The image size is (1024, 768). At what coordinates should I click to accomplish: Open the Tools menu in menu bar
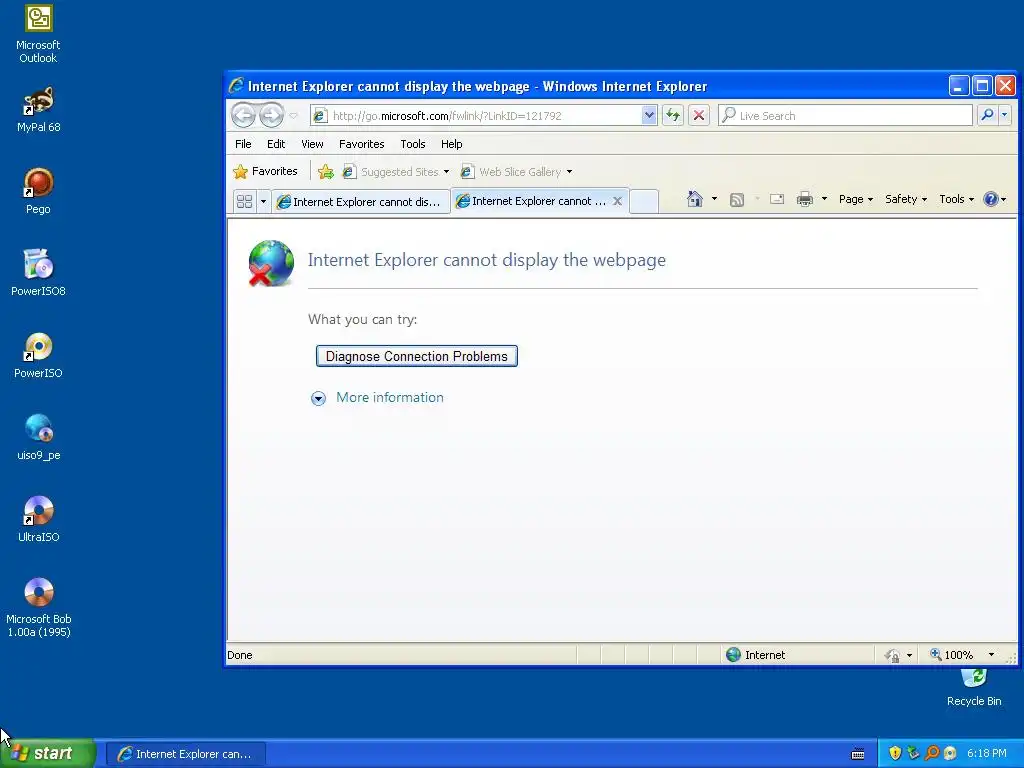[413, 144]
